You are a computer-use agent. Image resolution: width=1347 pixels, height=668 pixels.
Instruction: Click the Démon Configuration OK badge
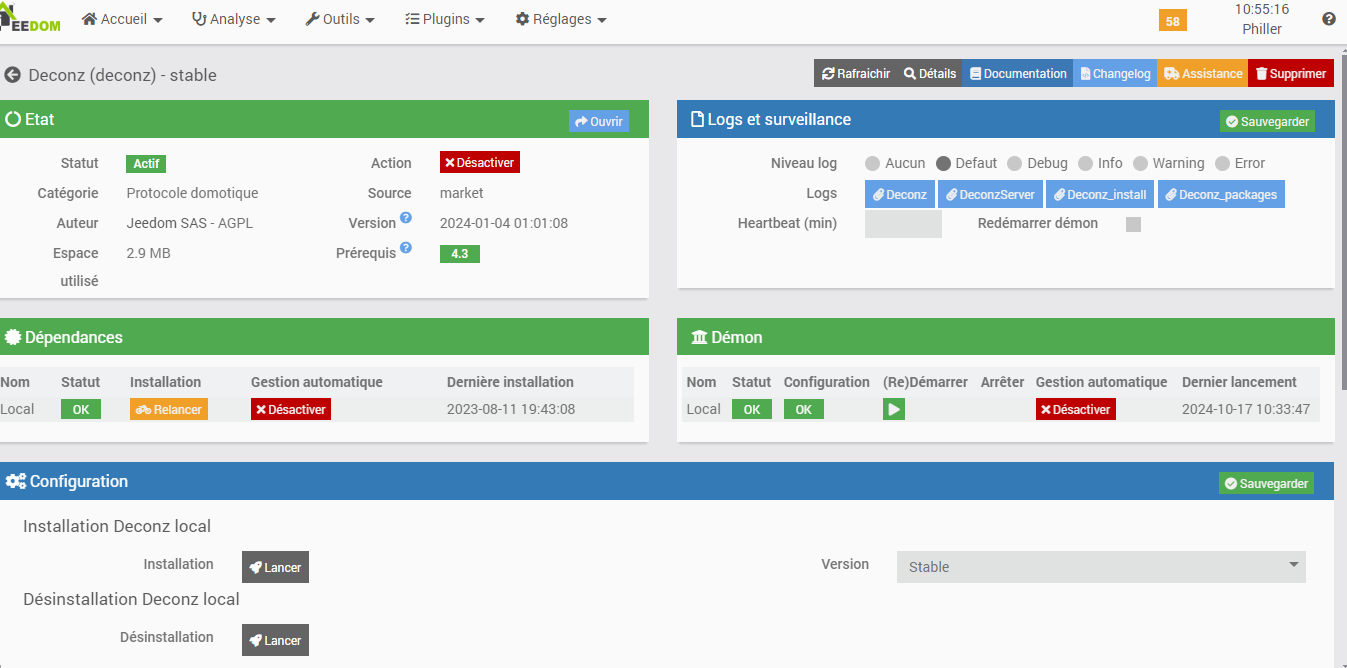tap(804, 409)
